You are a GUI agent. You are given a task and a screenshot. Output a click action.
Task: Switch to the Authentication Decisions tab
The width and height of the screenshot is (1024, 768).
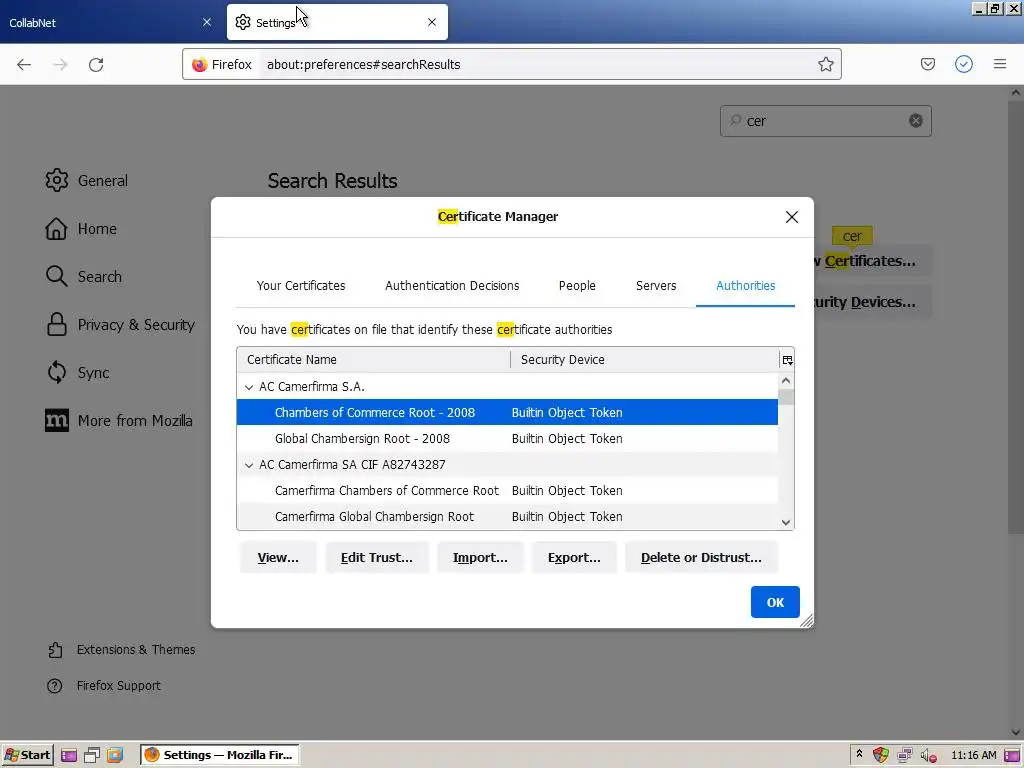(452, 285)
